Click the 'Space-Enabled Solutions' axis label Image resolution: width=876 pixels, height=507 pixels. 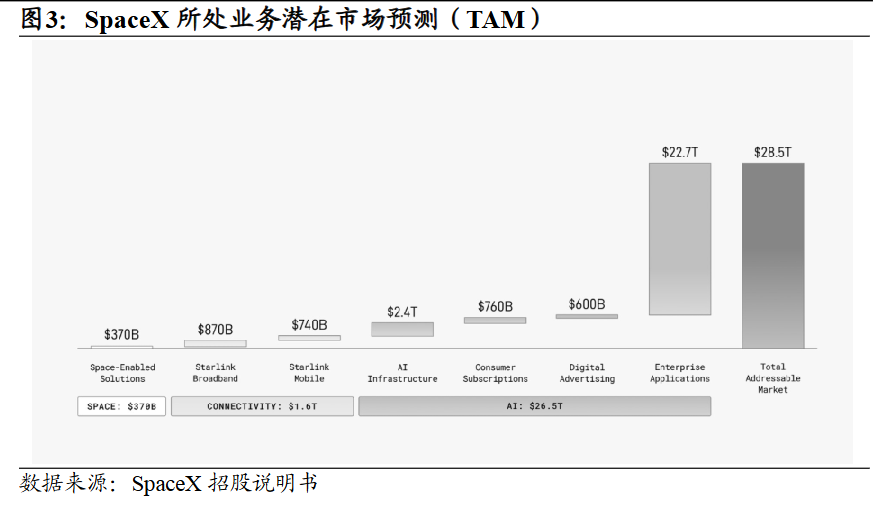[123, 373]
